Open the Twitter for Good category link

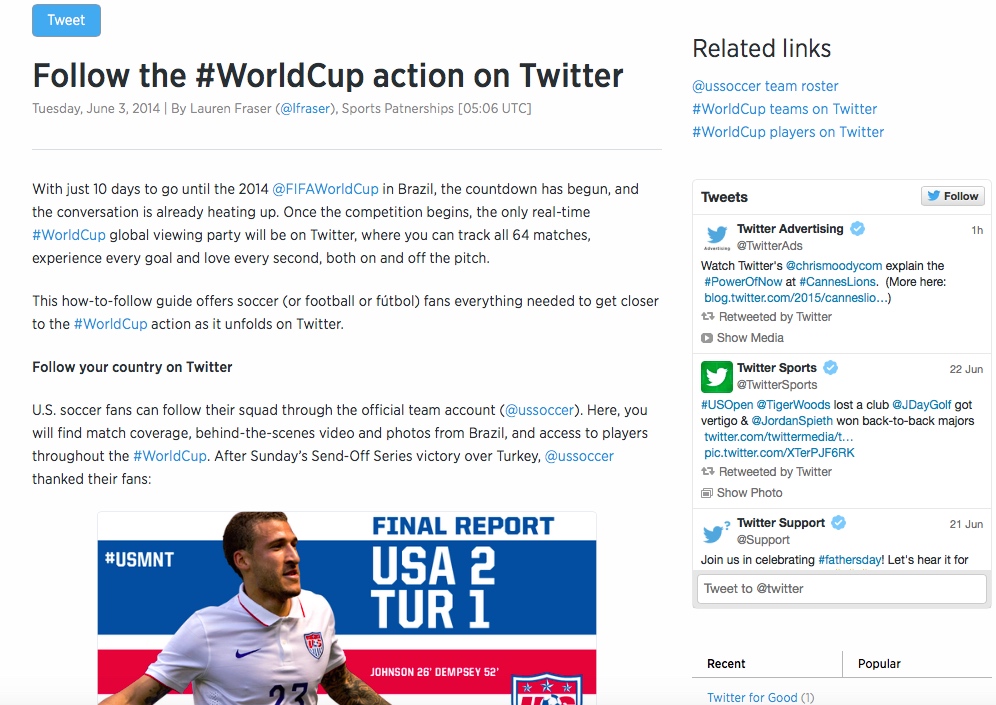coord(752,697)
